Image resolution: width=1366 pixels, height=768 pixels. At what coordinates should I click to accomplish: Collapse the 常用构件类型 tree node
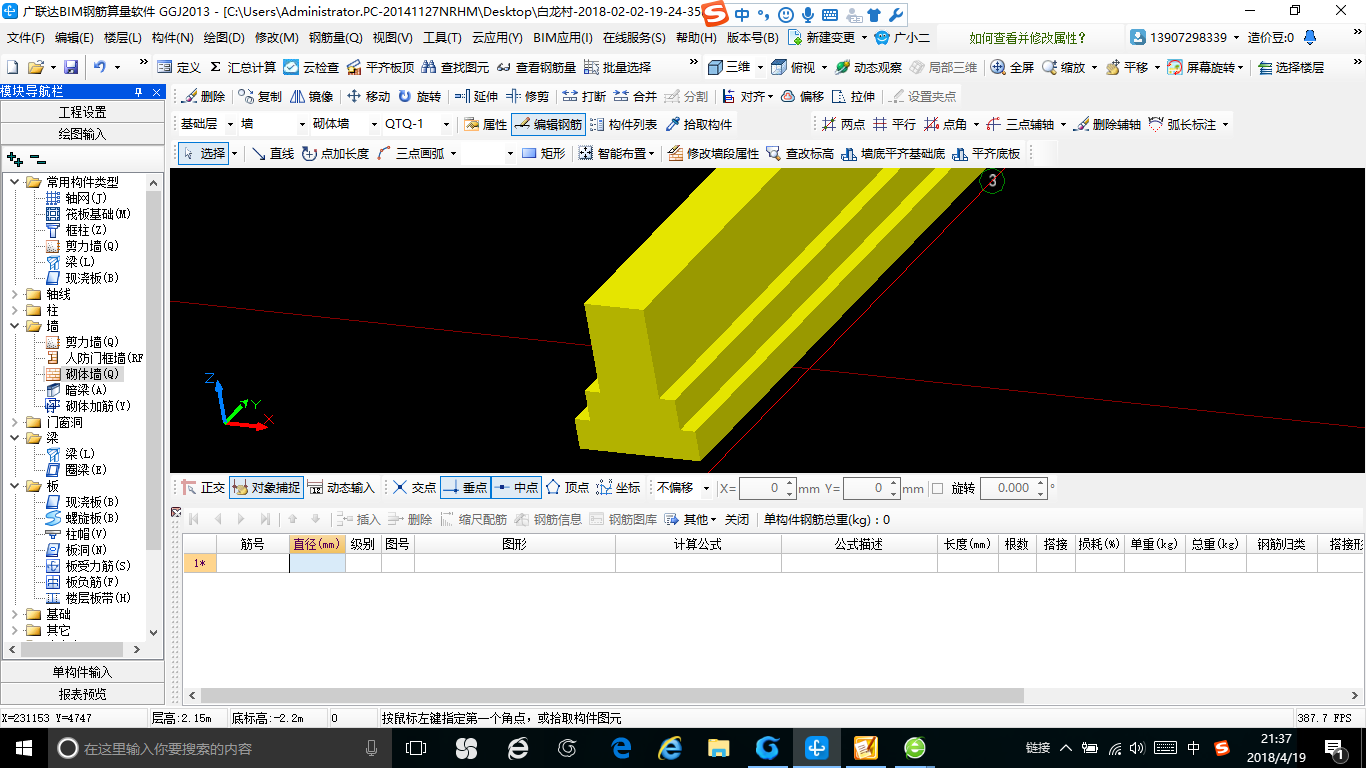tap(15, 182)
